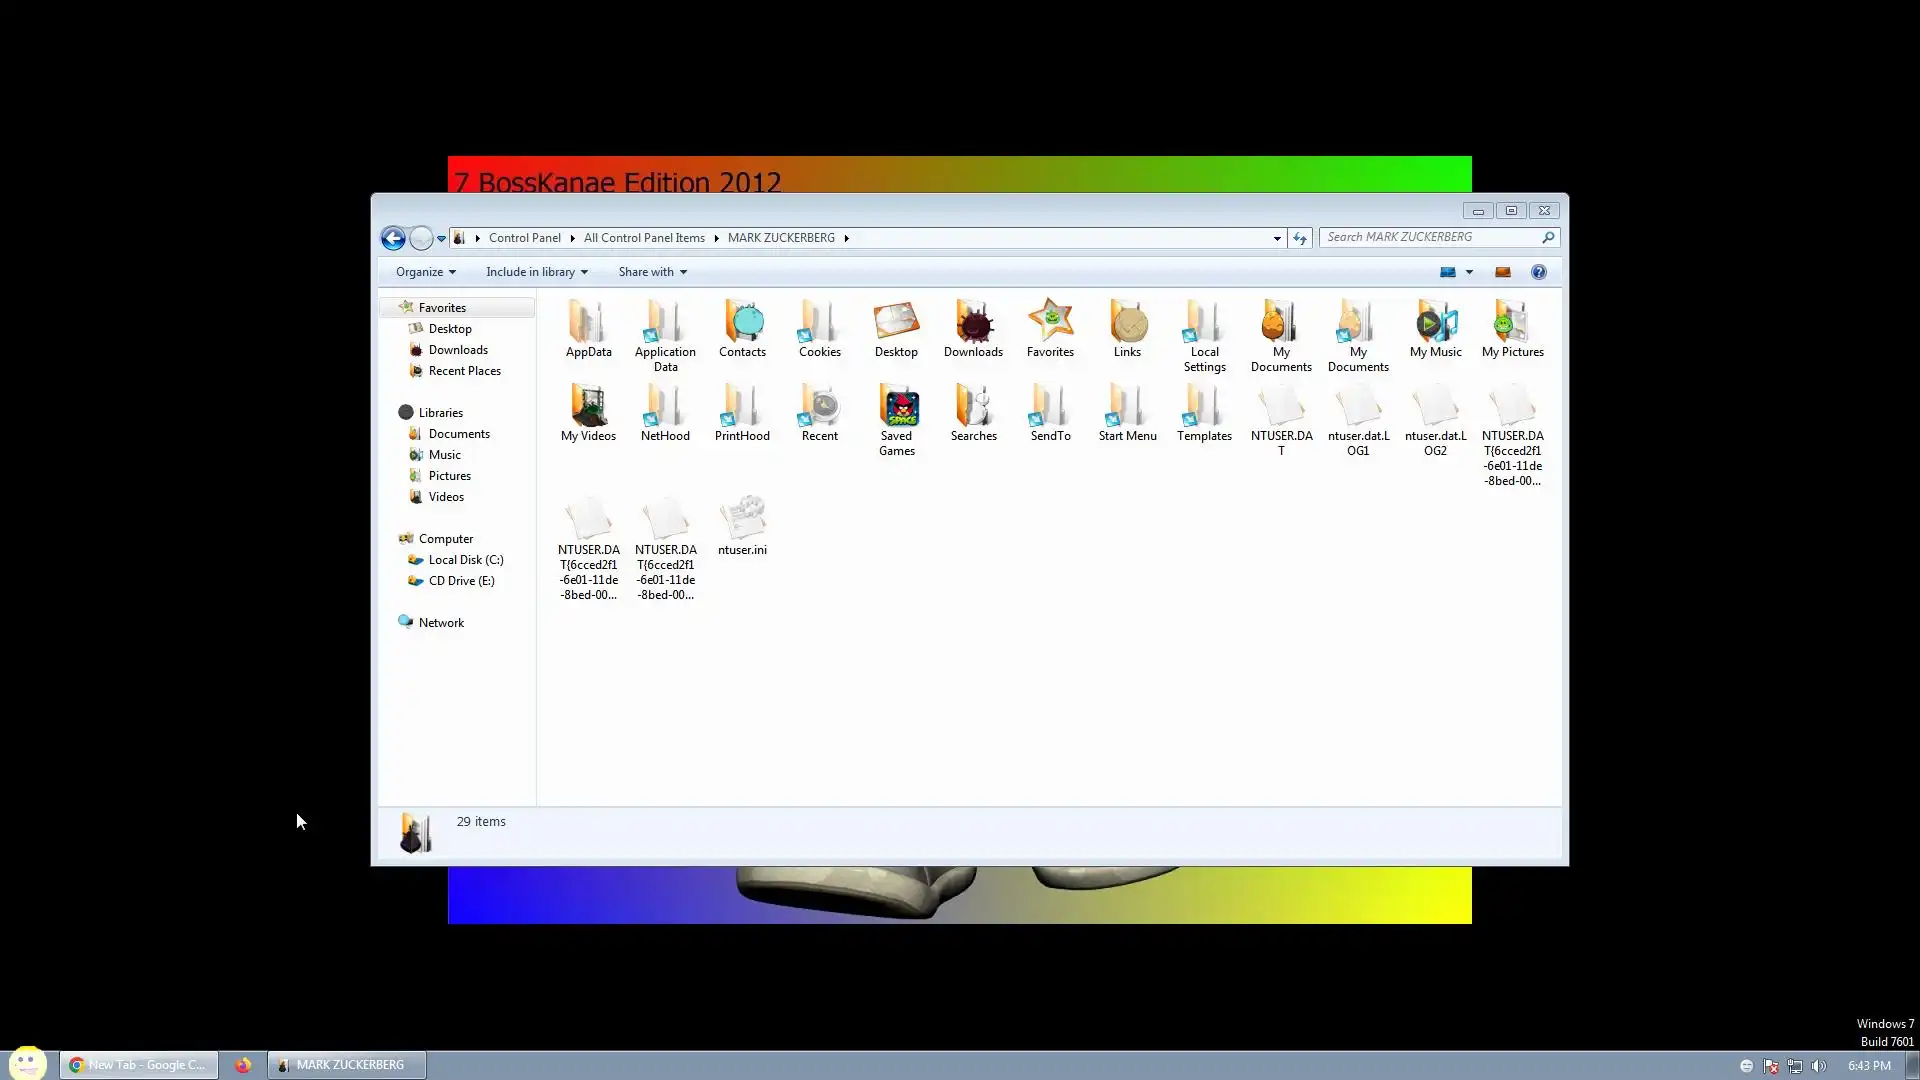Open the change view options arrow
This screenshot has width=1920, height=1080.
click(1469, 272)
